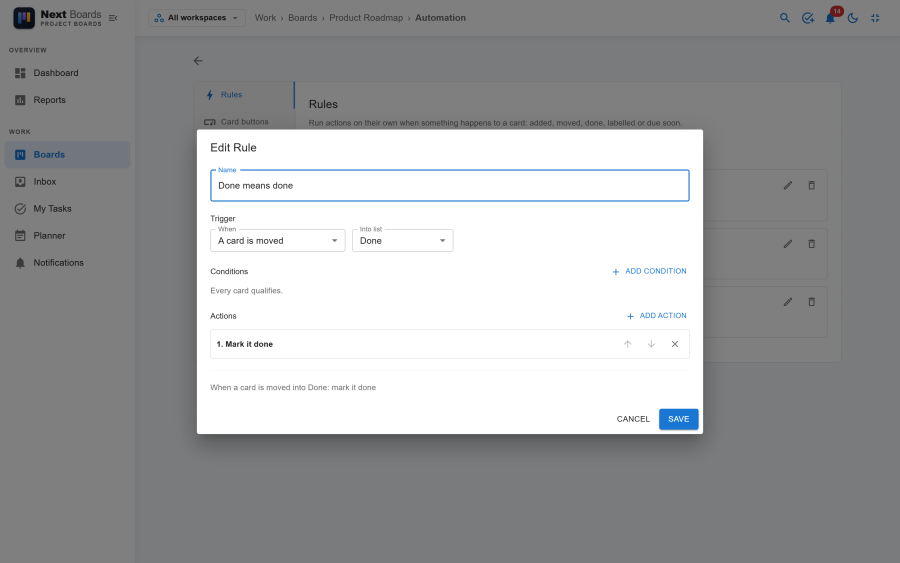Open the Into list dropdown
Viewport: 900px width, 563px height.
(402, 240)
